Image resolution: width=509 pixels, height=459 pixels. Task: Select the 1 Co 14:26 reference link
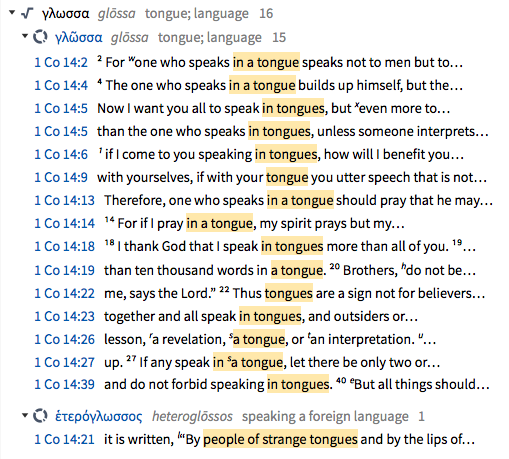[65, 339]
